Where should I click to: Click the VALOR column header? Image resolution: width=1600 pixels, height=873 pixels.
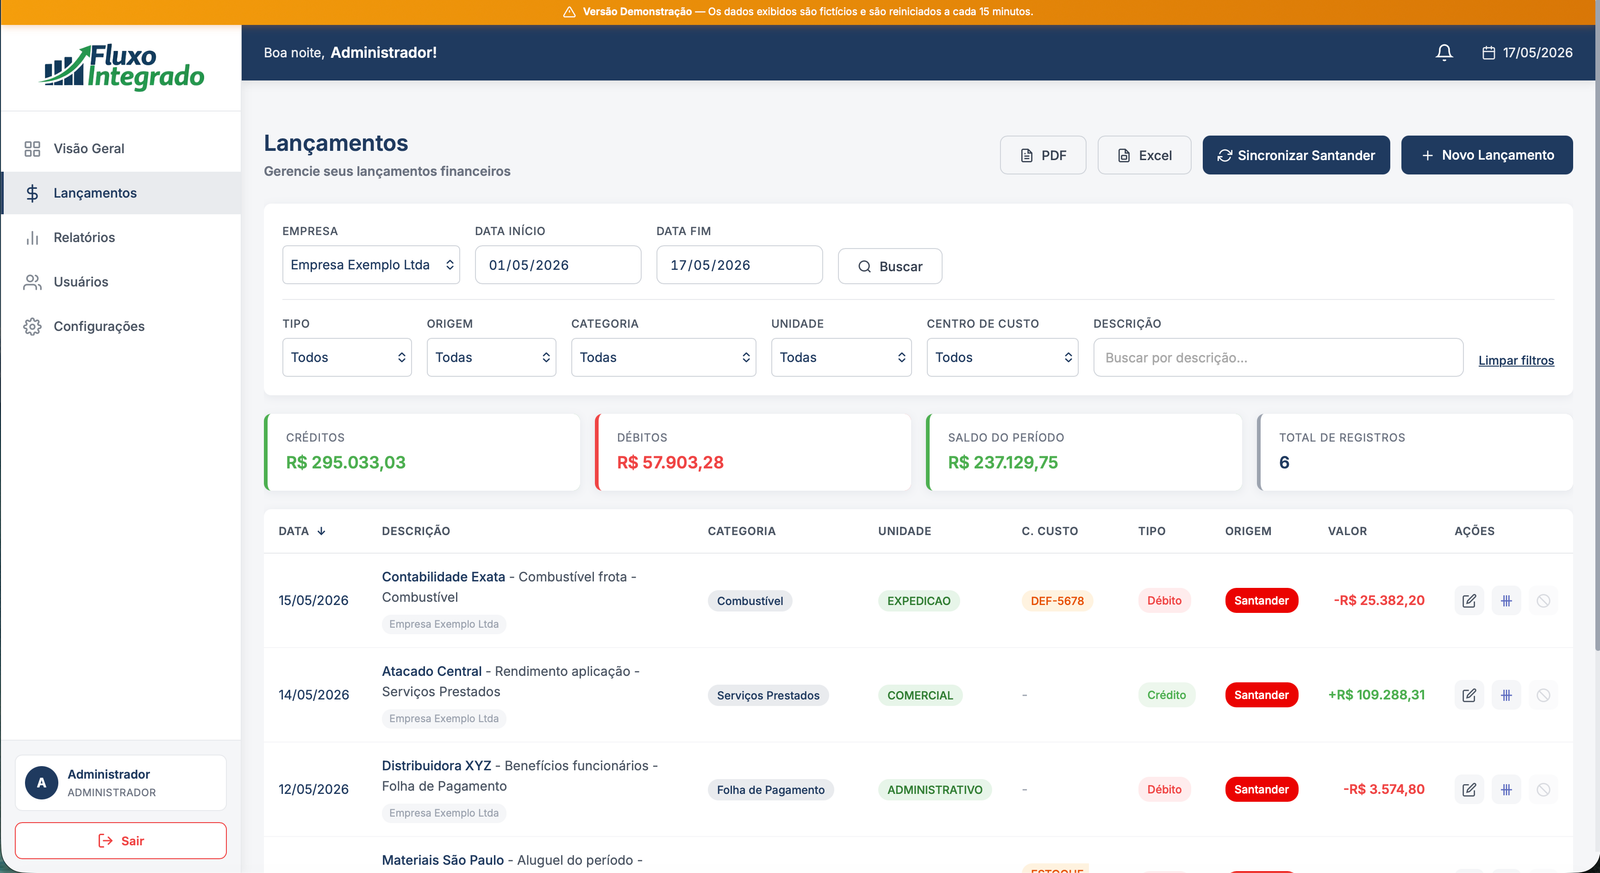1347,532
